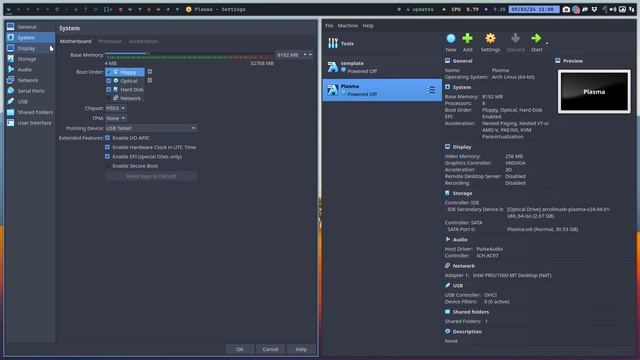This screenshot has width=640, height=360.
Task: Click Audio section header in details
Action: pos(460,240)
